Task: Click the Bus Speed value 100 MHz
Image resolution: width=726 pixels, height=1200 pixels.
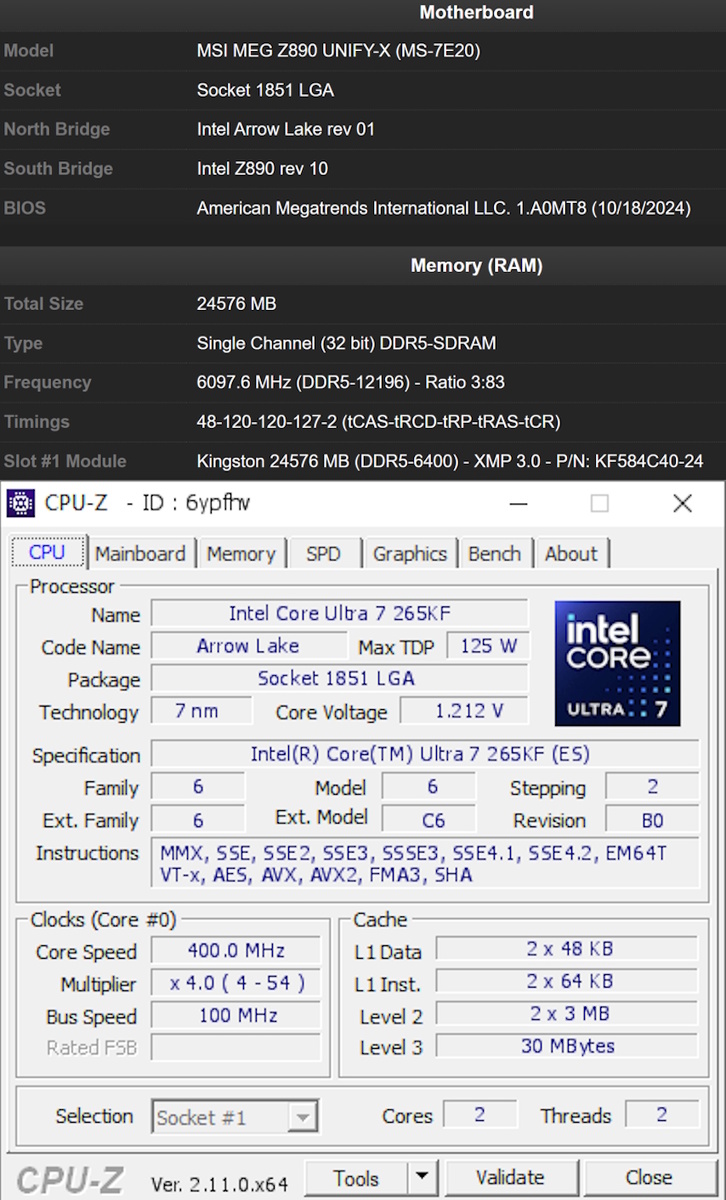Action: click(236, 1016)
